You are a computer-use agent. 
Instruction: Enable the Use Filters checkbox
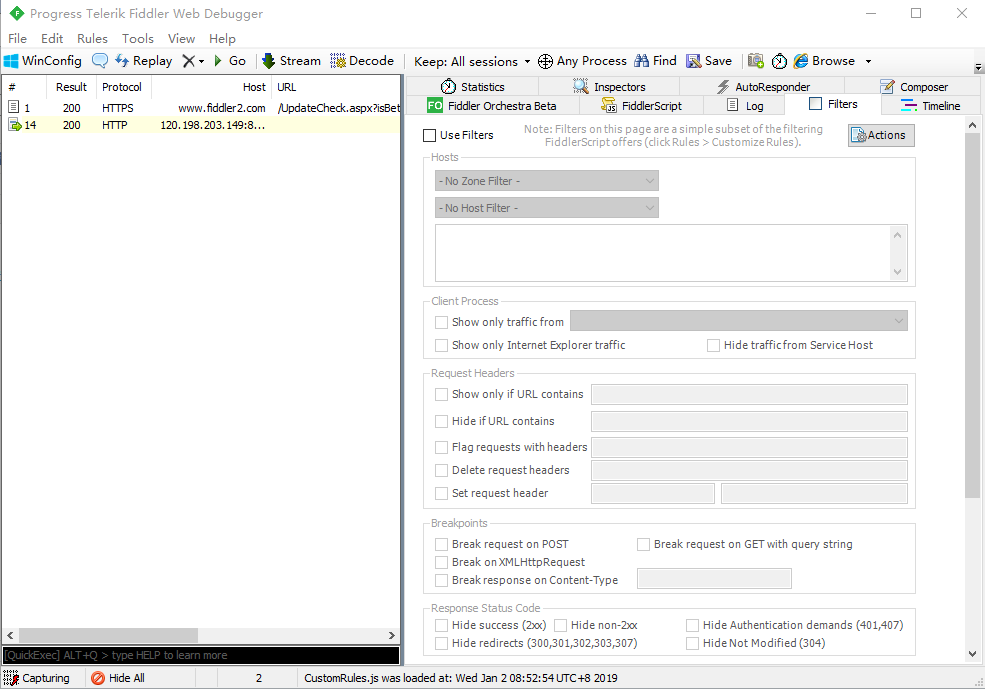pos(430,135)
